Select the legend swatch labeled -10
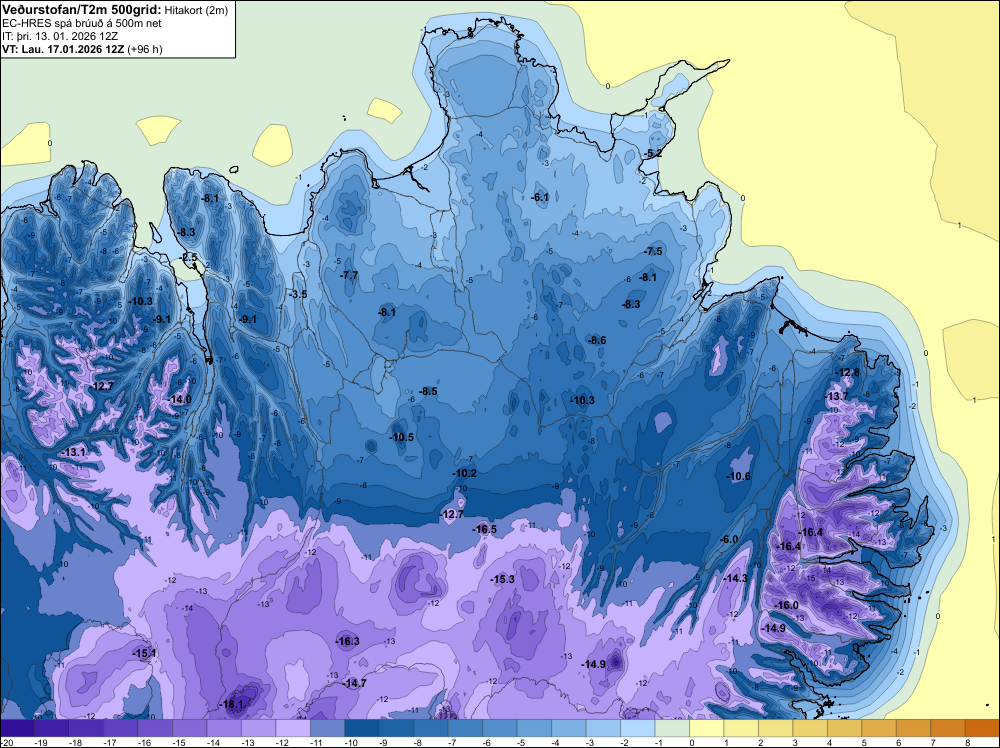 tap(362, 728)
